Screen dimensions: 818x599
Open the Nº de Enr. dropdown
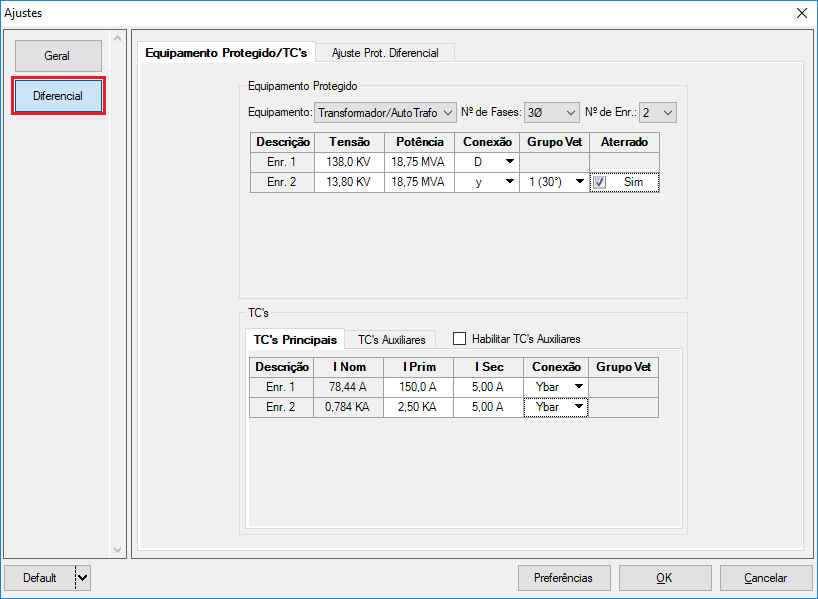(667, 113)
